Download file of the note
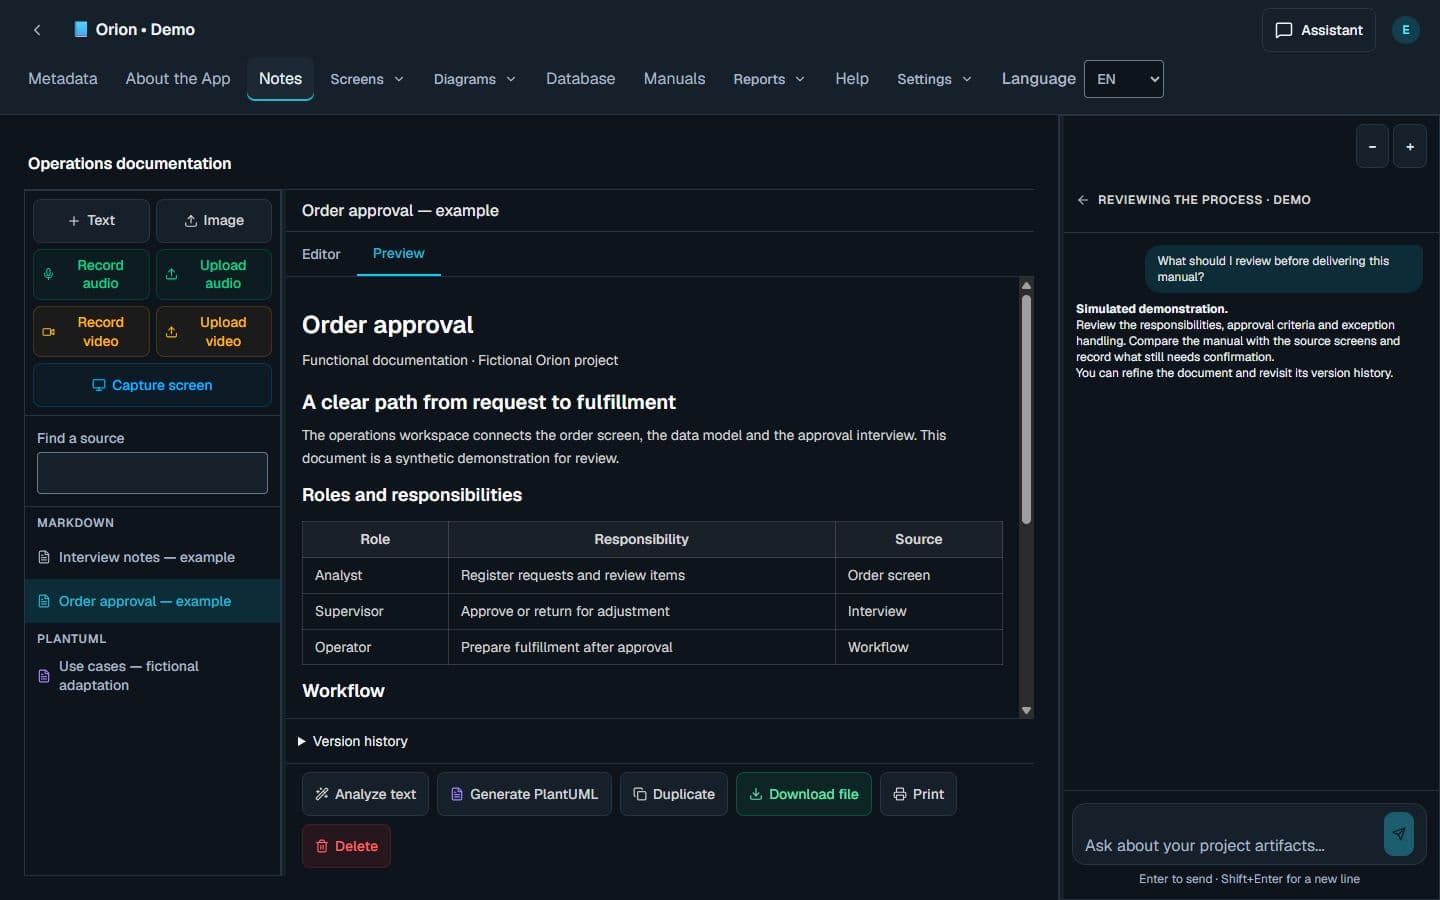1440x900 pixels. [804, 794]
